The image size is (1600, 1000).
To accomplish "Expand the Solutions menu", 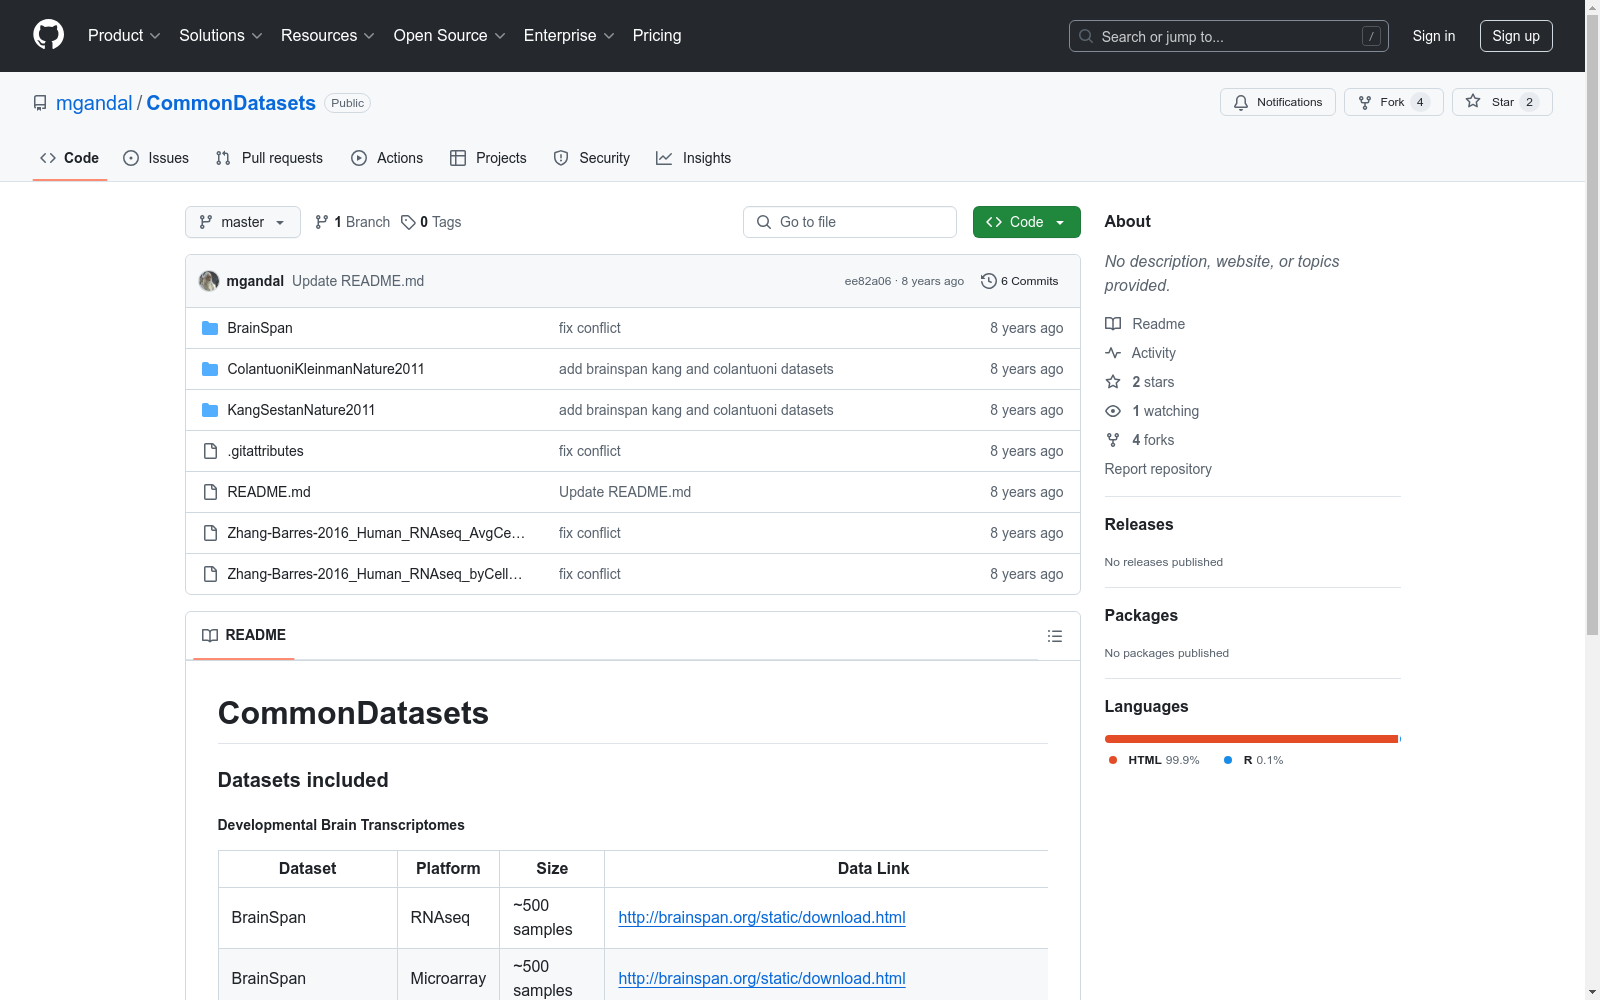I will tap(221, 35).
